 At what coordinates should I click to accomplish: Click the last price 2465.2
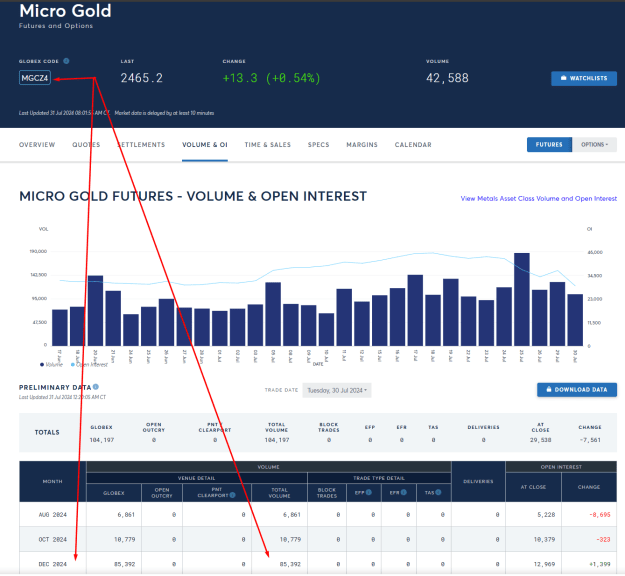pyautogui.click(x=142, y=78)
